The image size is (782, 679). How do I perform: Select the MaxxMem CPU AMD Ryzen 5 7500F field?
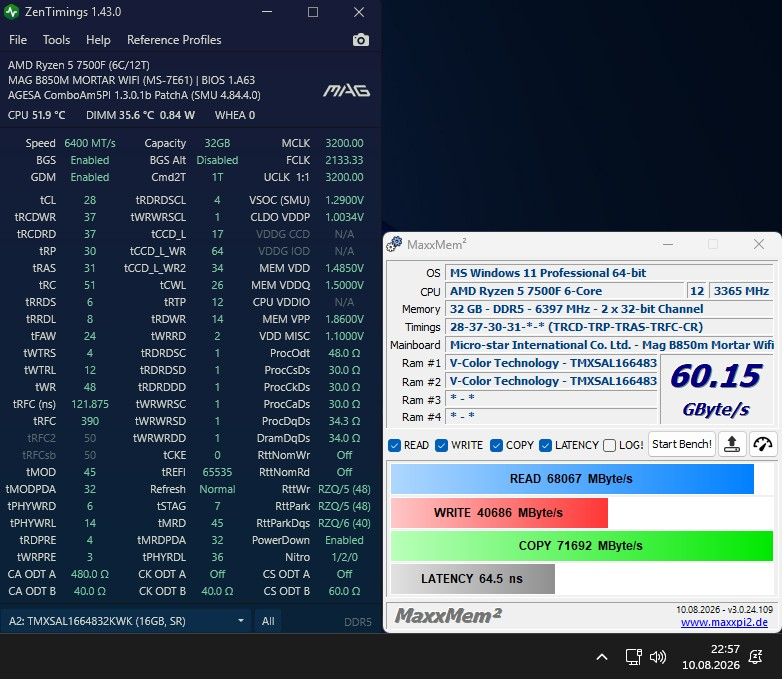coord(565,291)
